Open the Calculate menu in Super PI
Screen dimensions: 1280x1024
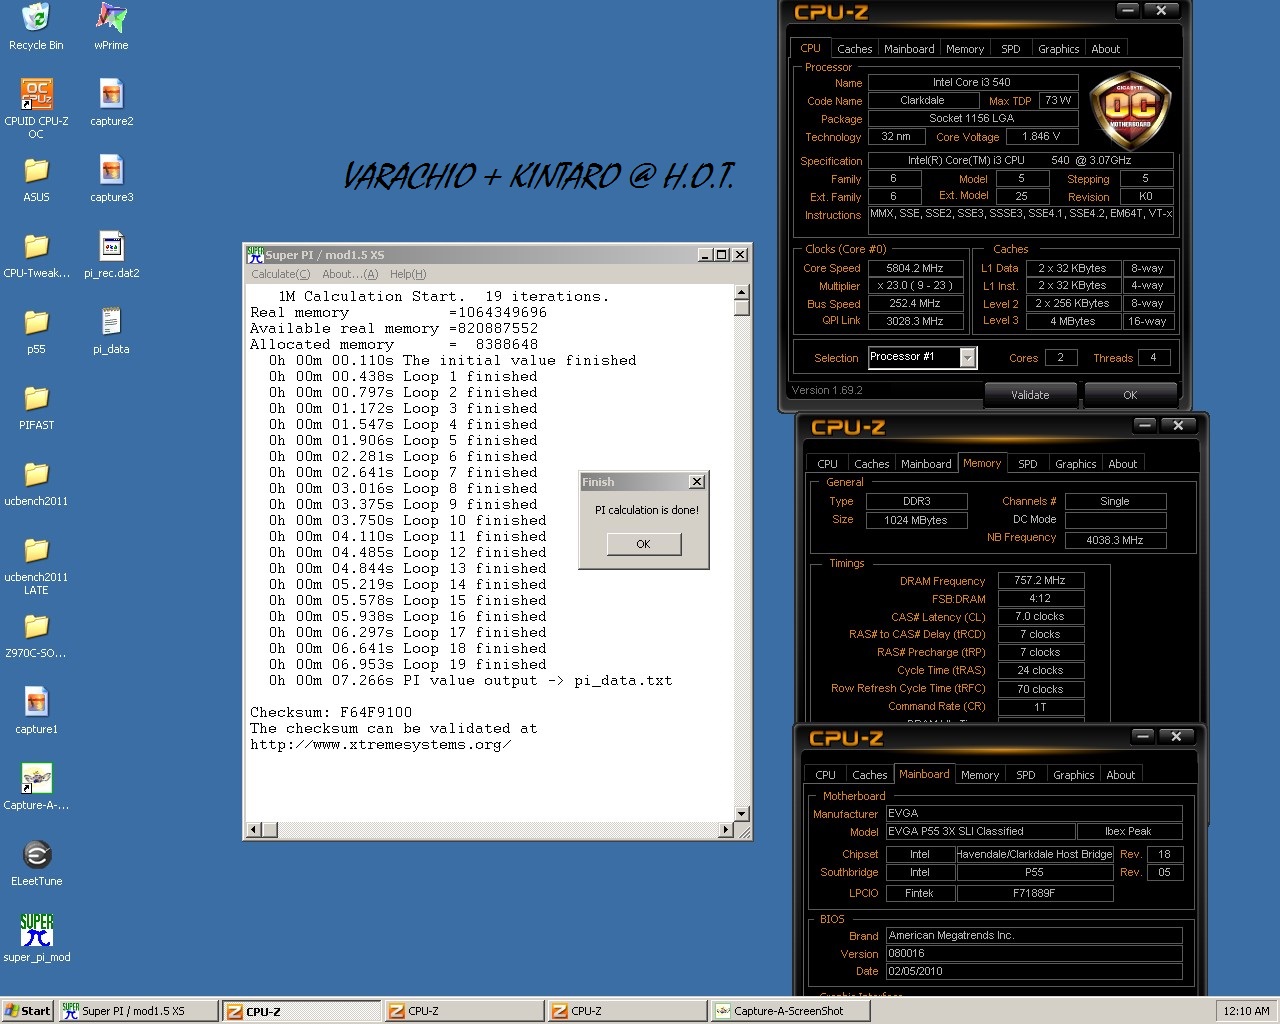(x=280, y=274)
